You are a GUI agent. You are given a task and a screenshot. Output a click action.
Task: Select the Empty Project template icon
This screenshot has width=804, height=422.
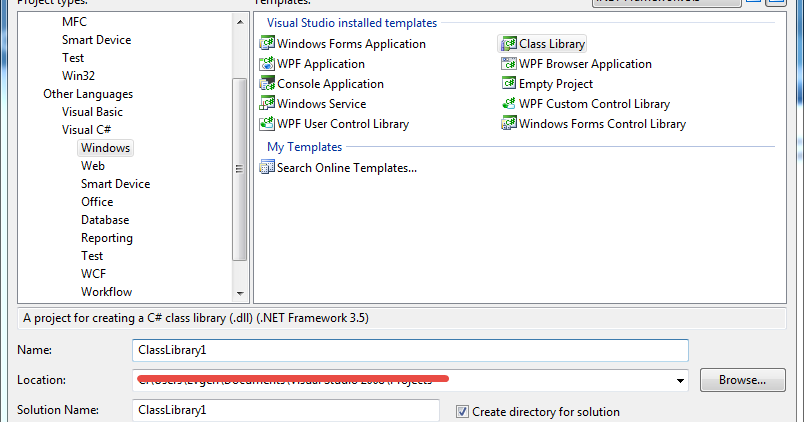[509, 84]
